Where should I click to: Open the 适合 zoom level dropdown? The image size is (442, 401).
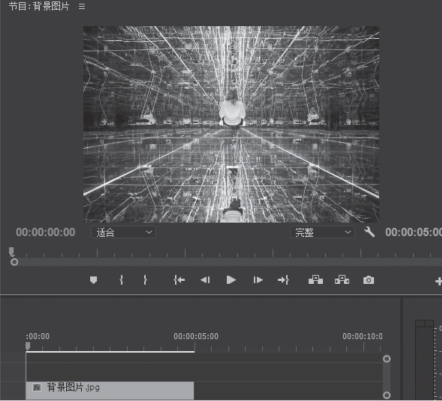pyautogui.click(x=124, y=232)
